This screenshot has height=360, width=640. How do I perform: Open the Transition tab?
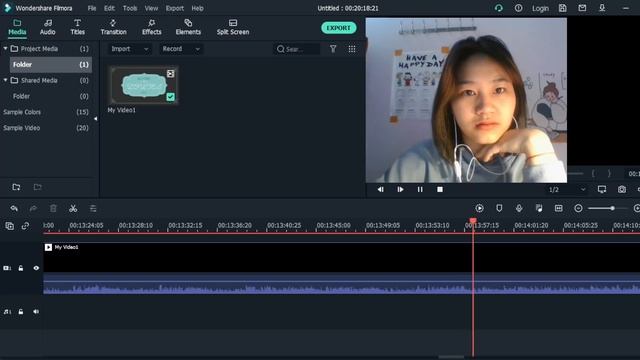[x=113, y=27]
